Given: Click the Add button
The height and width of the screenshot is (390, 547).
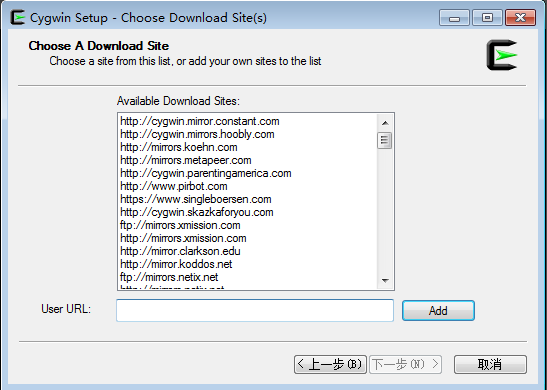Looking at the screenshot, I should [438, 310].
